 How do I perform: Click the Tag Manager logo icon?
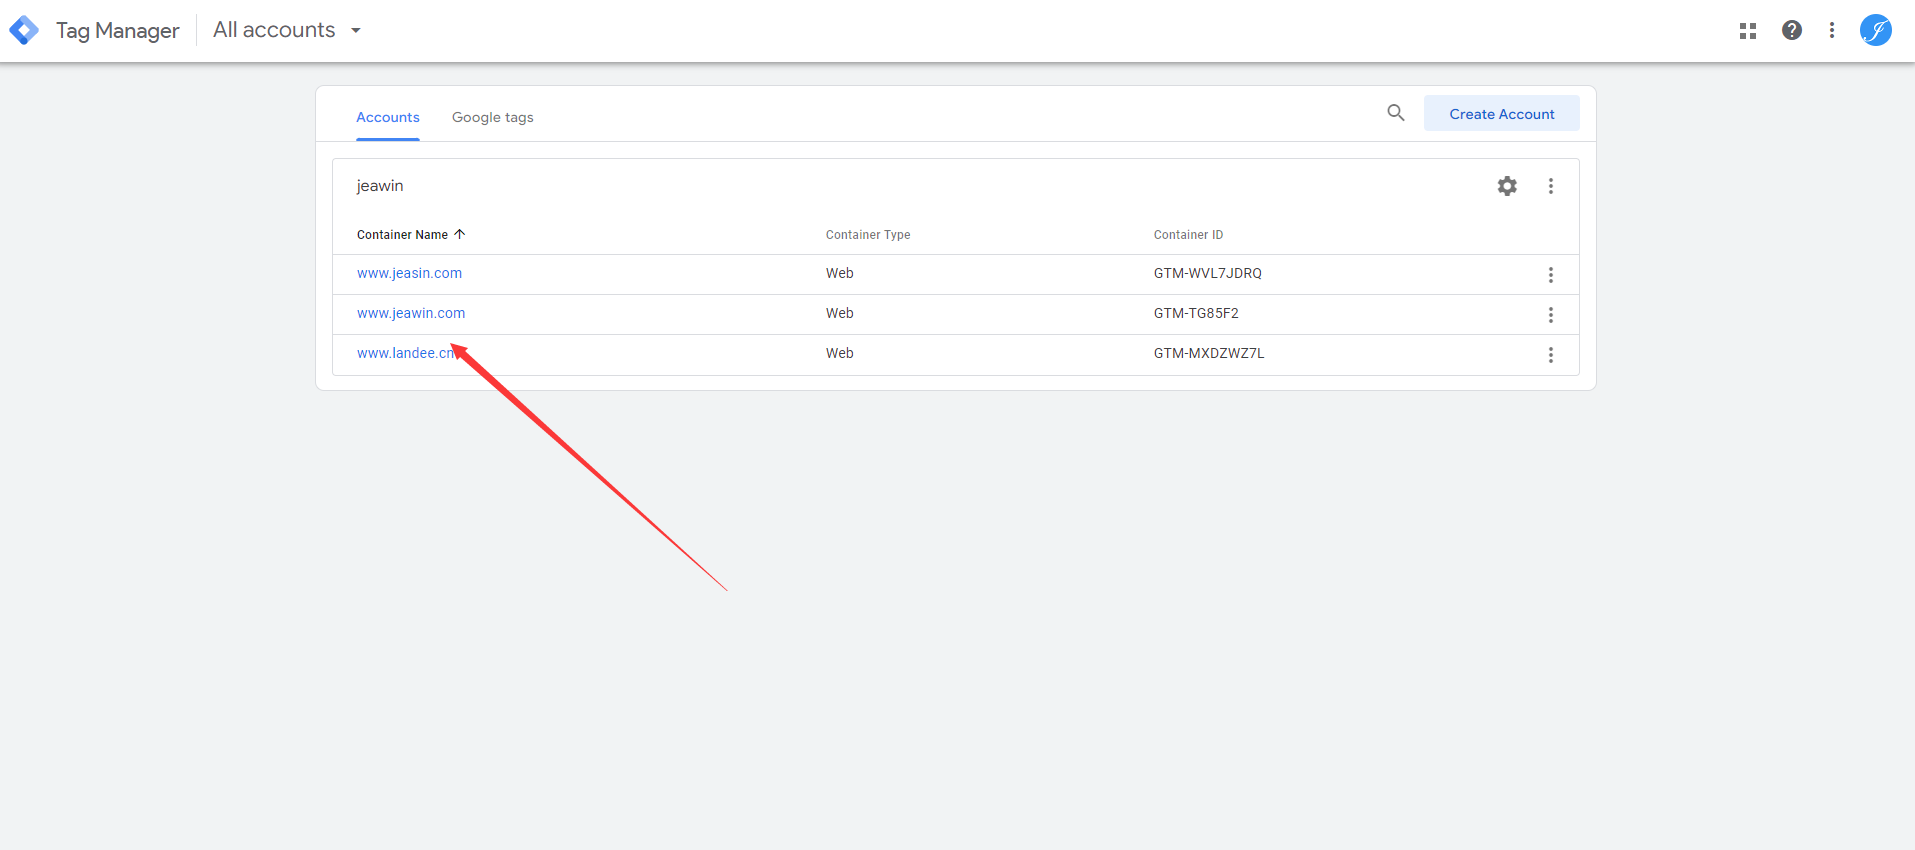click(24, 30)
